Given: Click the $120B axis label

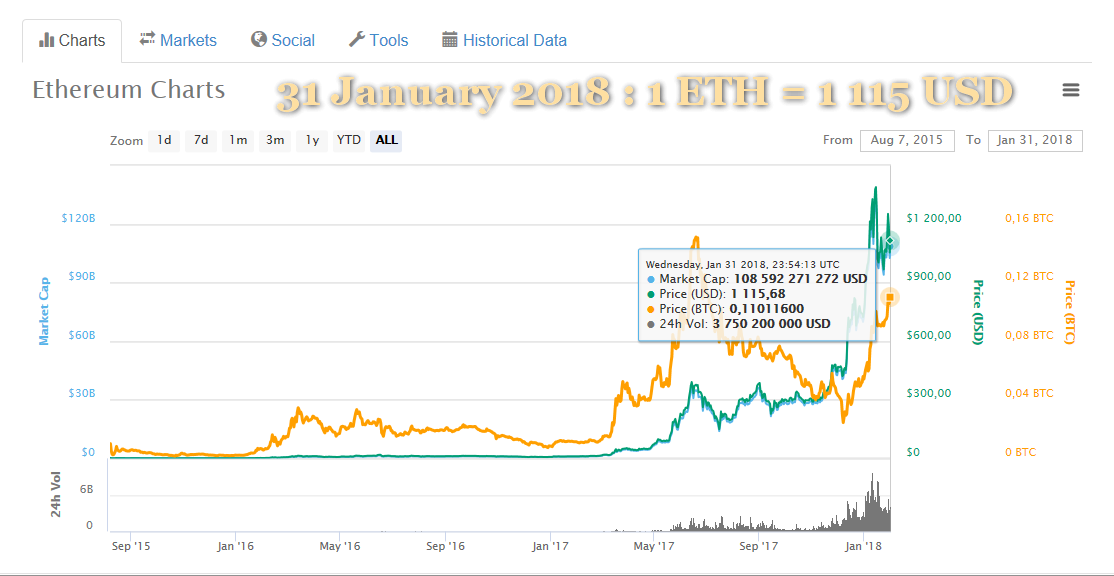Looking at the screenshot, I should point(78,218).
